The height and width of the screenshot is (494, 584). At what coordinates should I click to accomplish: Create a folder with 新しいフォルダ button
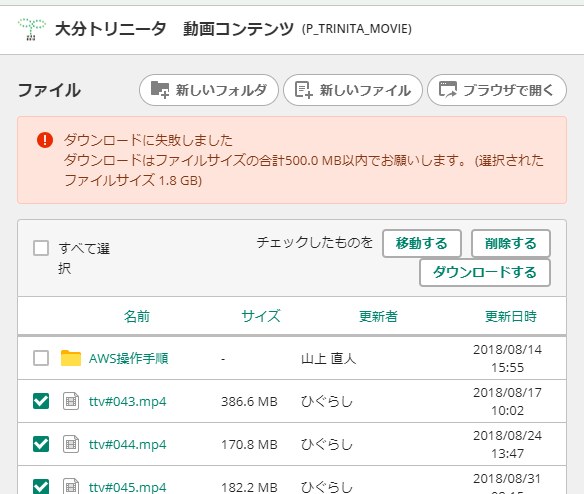coord(209,90)
